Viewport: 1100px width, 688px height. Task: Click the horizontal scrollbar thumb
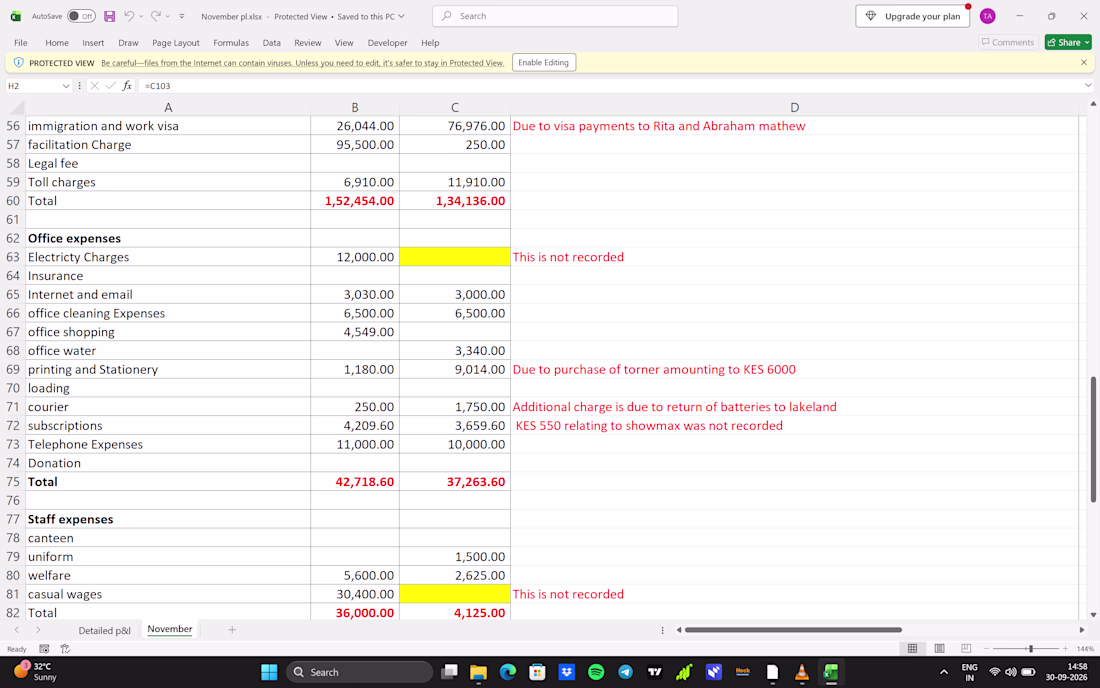tap(793, 630)
